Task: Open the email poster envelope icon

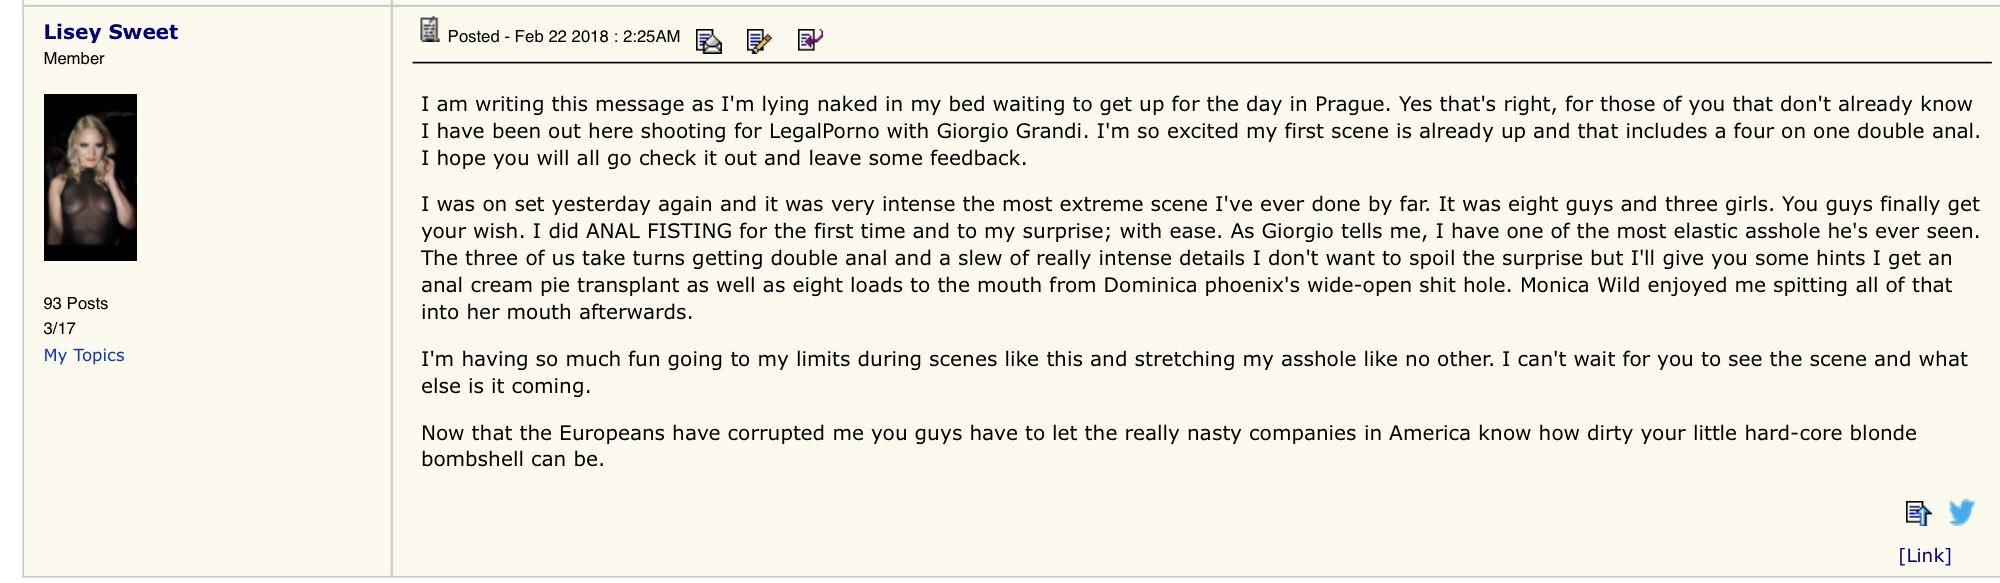Action: [x=708, y=41]
